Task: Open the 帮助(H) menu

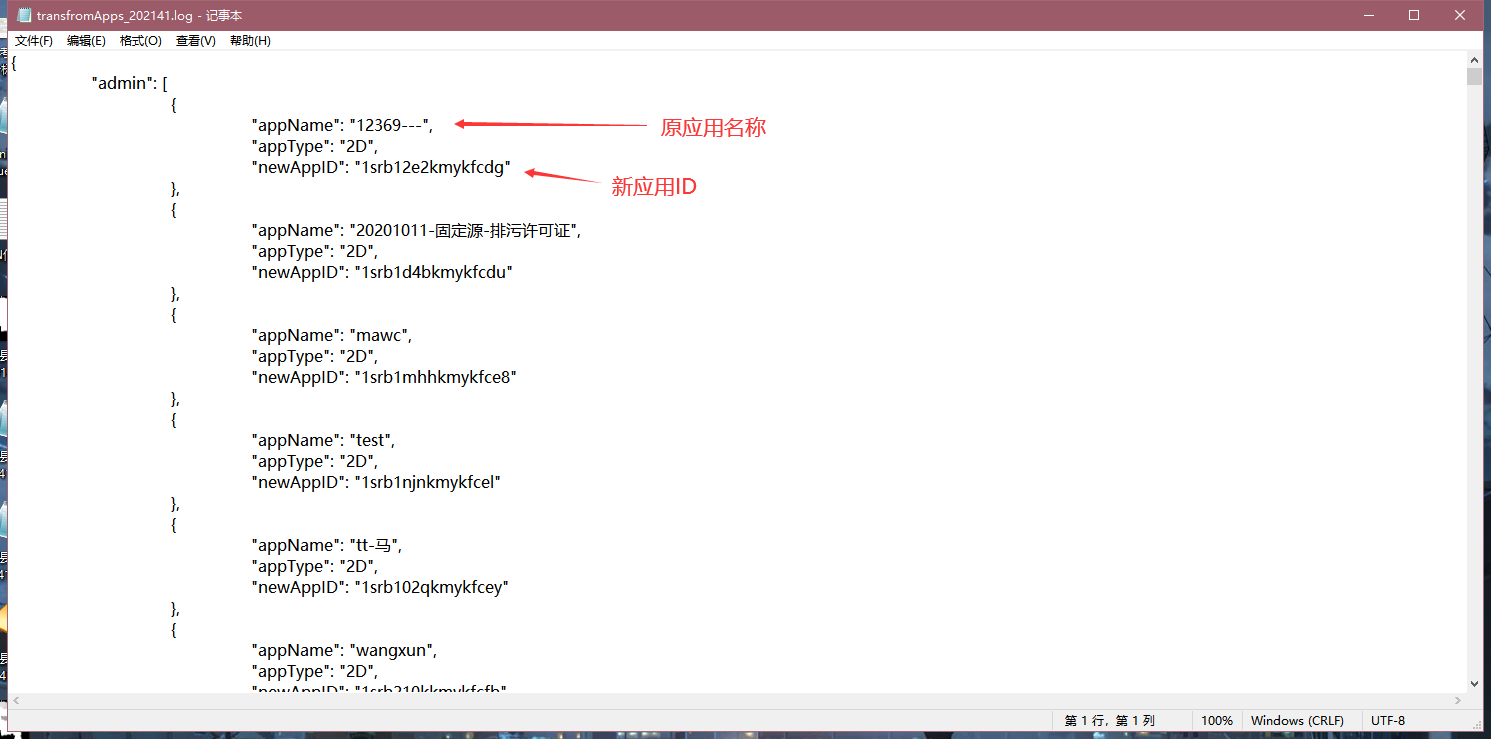Action: [x=250, y=41]
